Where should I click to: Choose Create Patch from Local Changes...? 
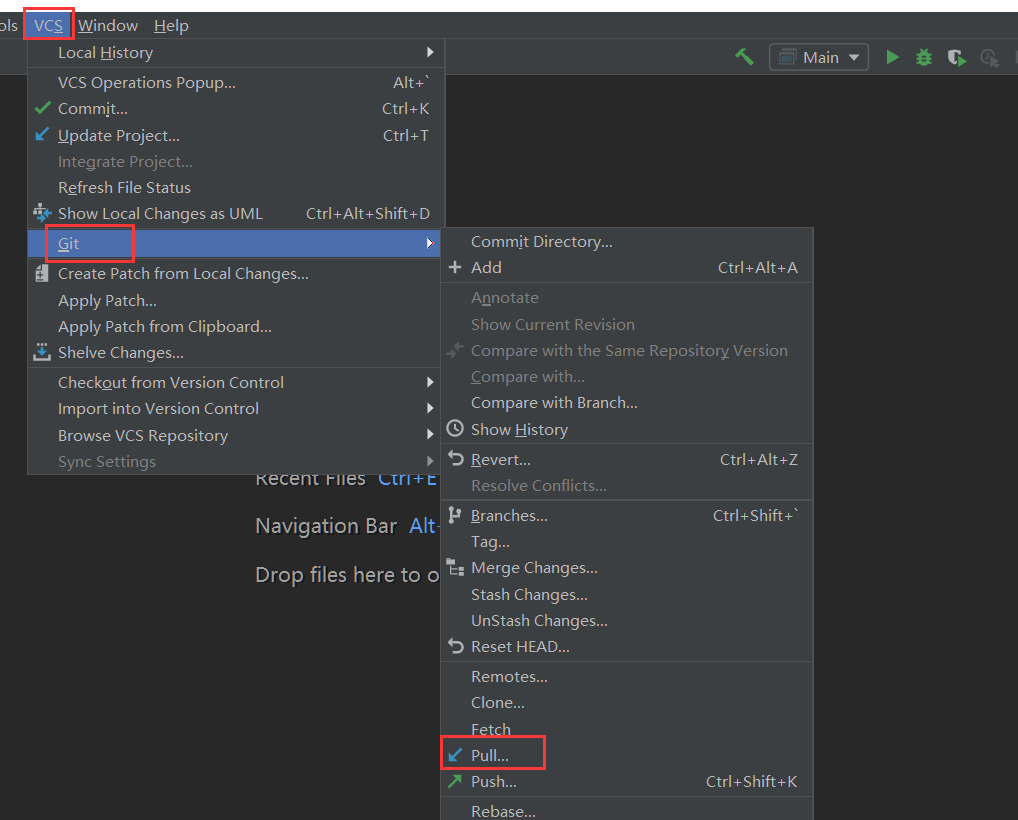point(236,273)
